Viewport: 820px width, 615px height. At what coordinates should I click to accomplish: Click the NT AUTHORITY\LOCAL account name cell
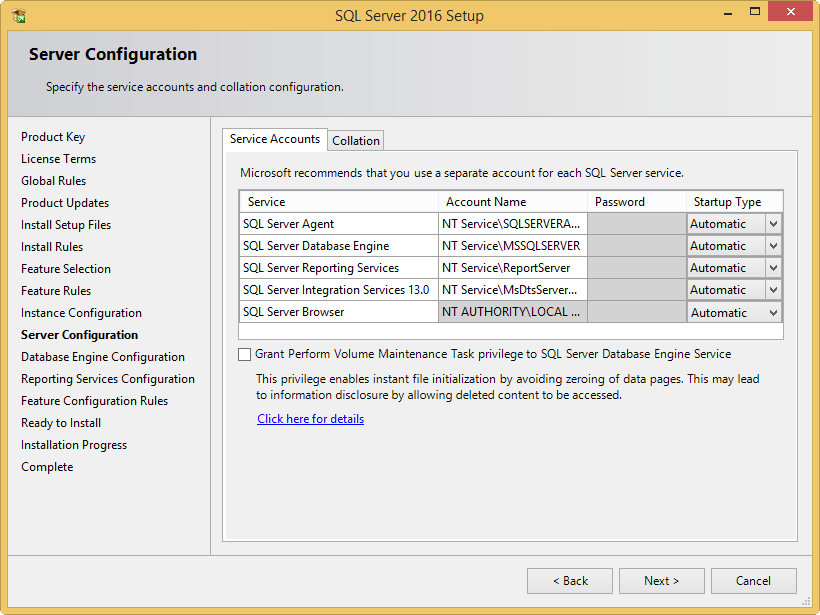click(x=512, y=312)
